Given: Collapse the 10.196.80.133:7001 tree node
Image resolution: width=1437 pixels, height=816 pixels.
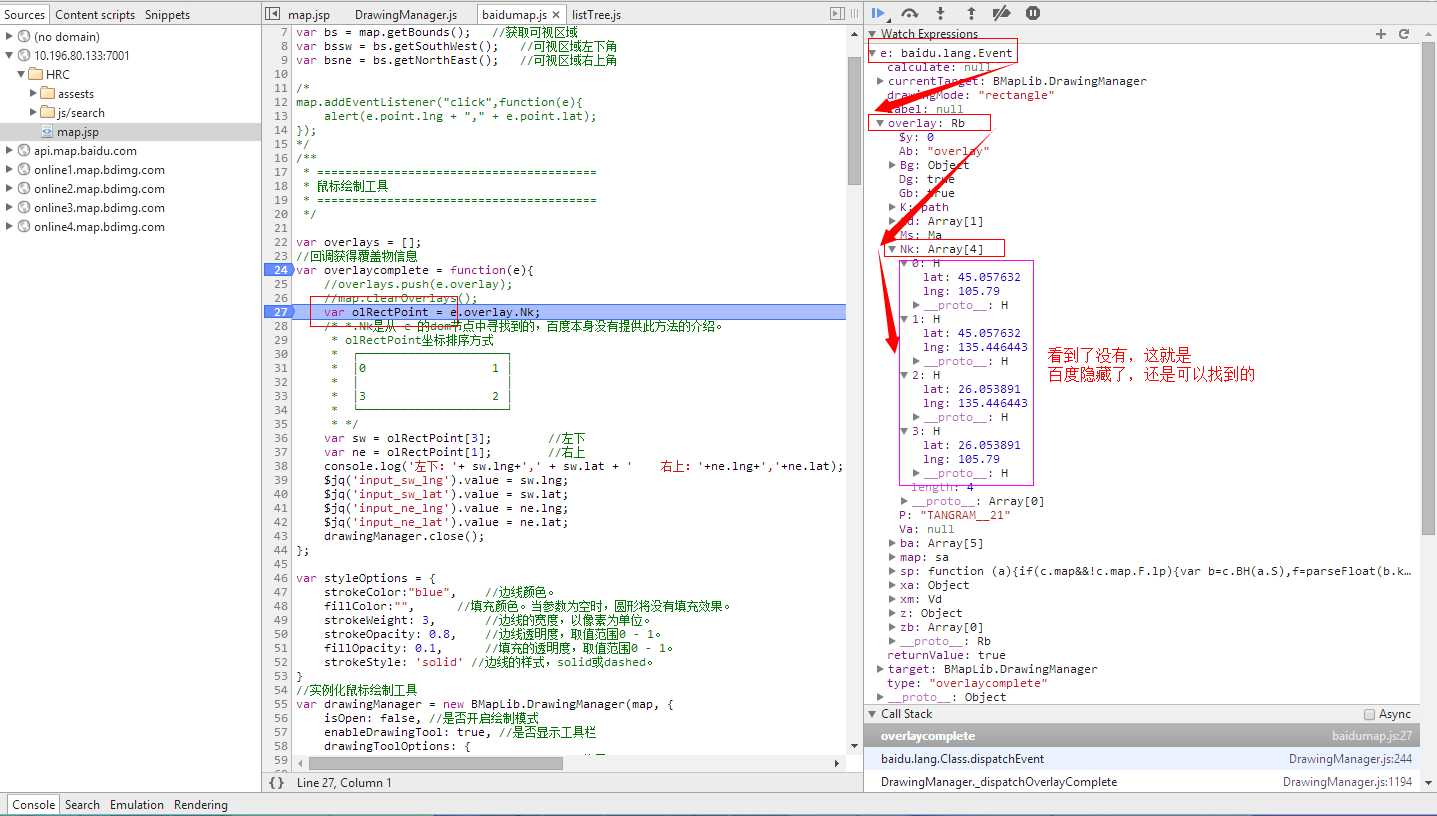Looking at the screenshot, I should (10, 56).
